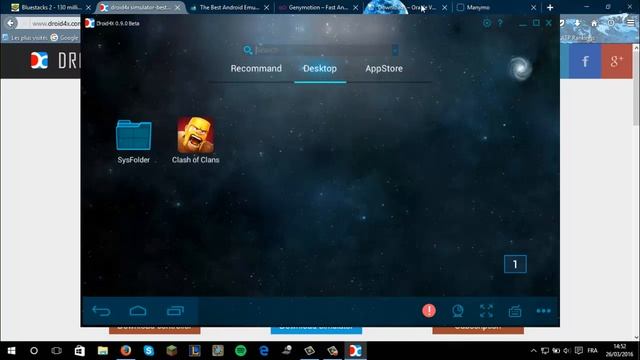The image size is (640, 360).
Task: Open the taskbar clock and date
Action: pyautogui.click(x=619, y=351)
